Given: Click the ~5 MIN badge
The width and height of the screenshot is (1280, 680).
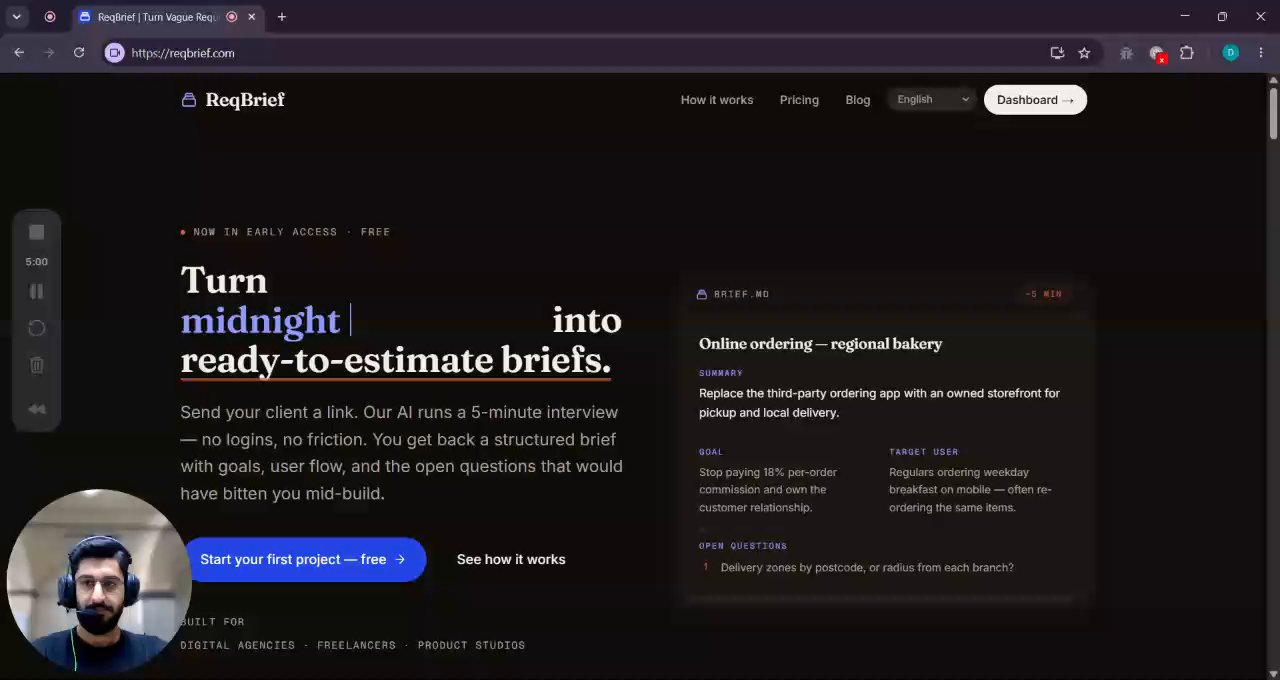Looking at the screenshot, I should (1043, 294).
